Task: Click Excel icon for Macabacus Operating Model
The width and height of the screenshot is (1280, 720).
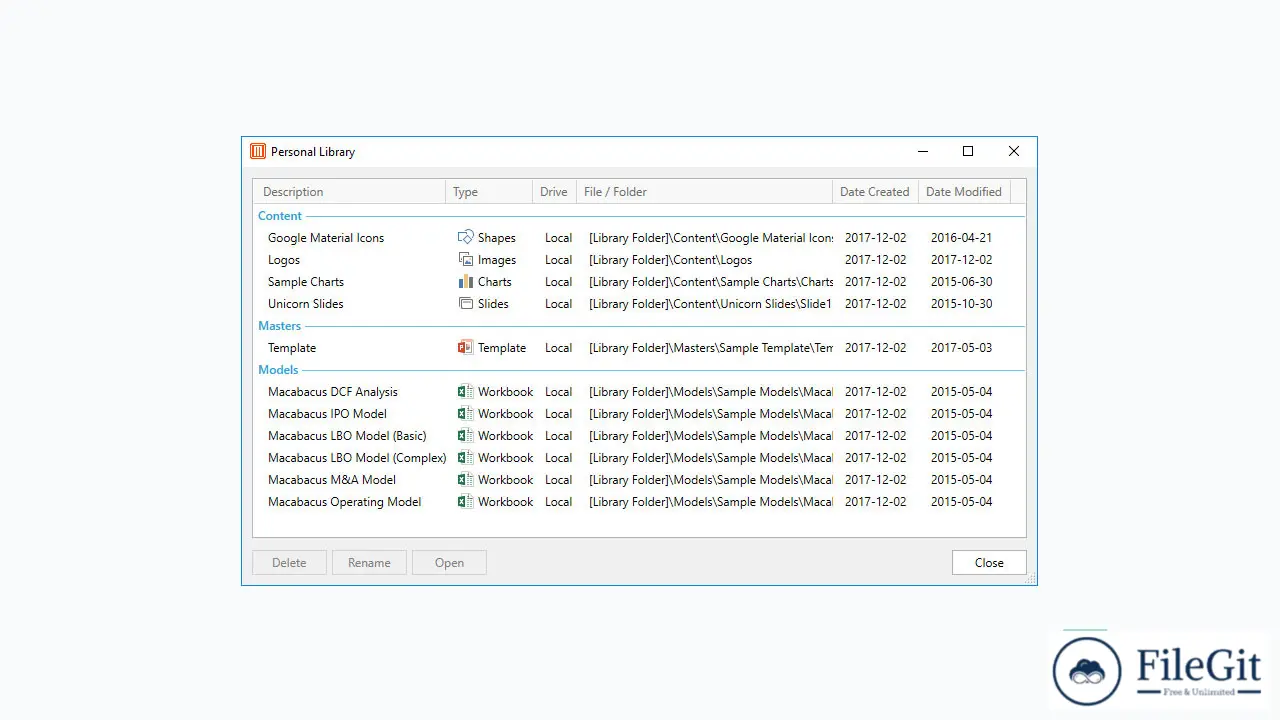Action: 465,501
